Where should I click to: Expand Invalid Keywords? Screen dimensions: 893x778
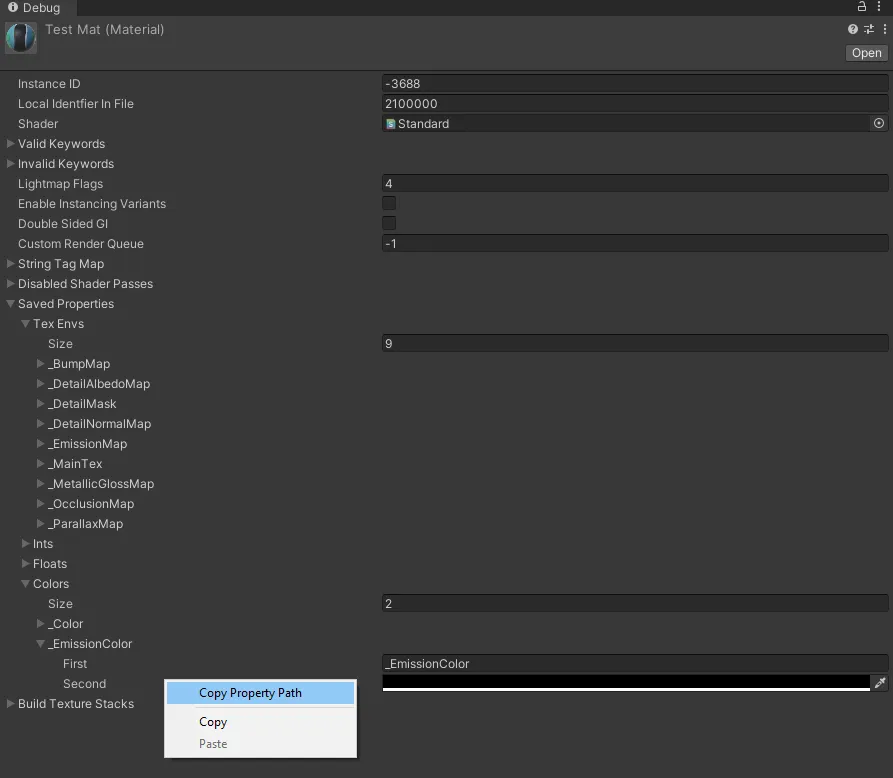tap(10, 163)
